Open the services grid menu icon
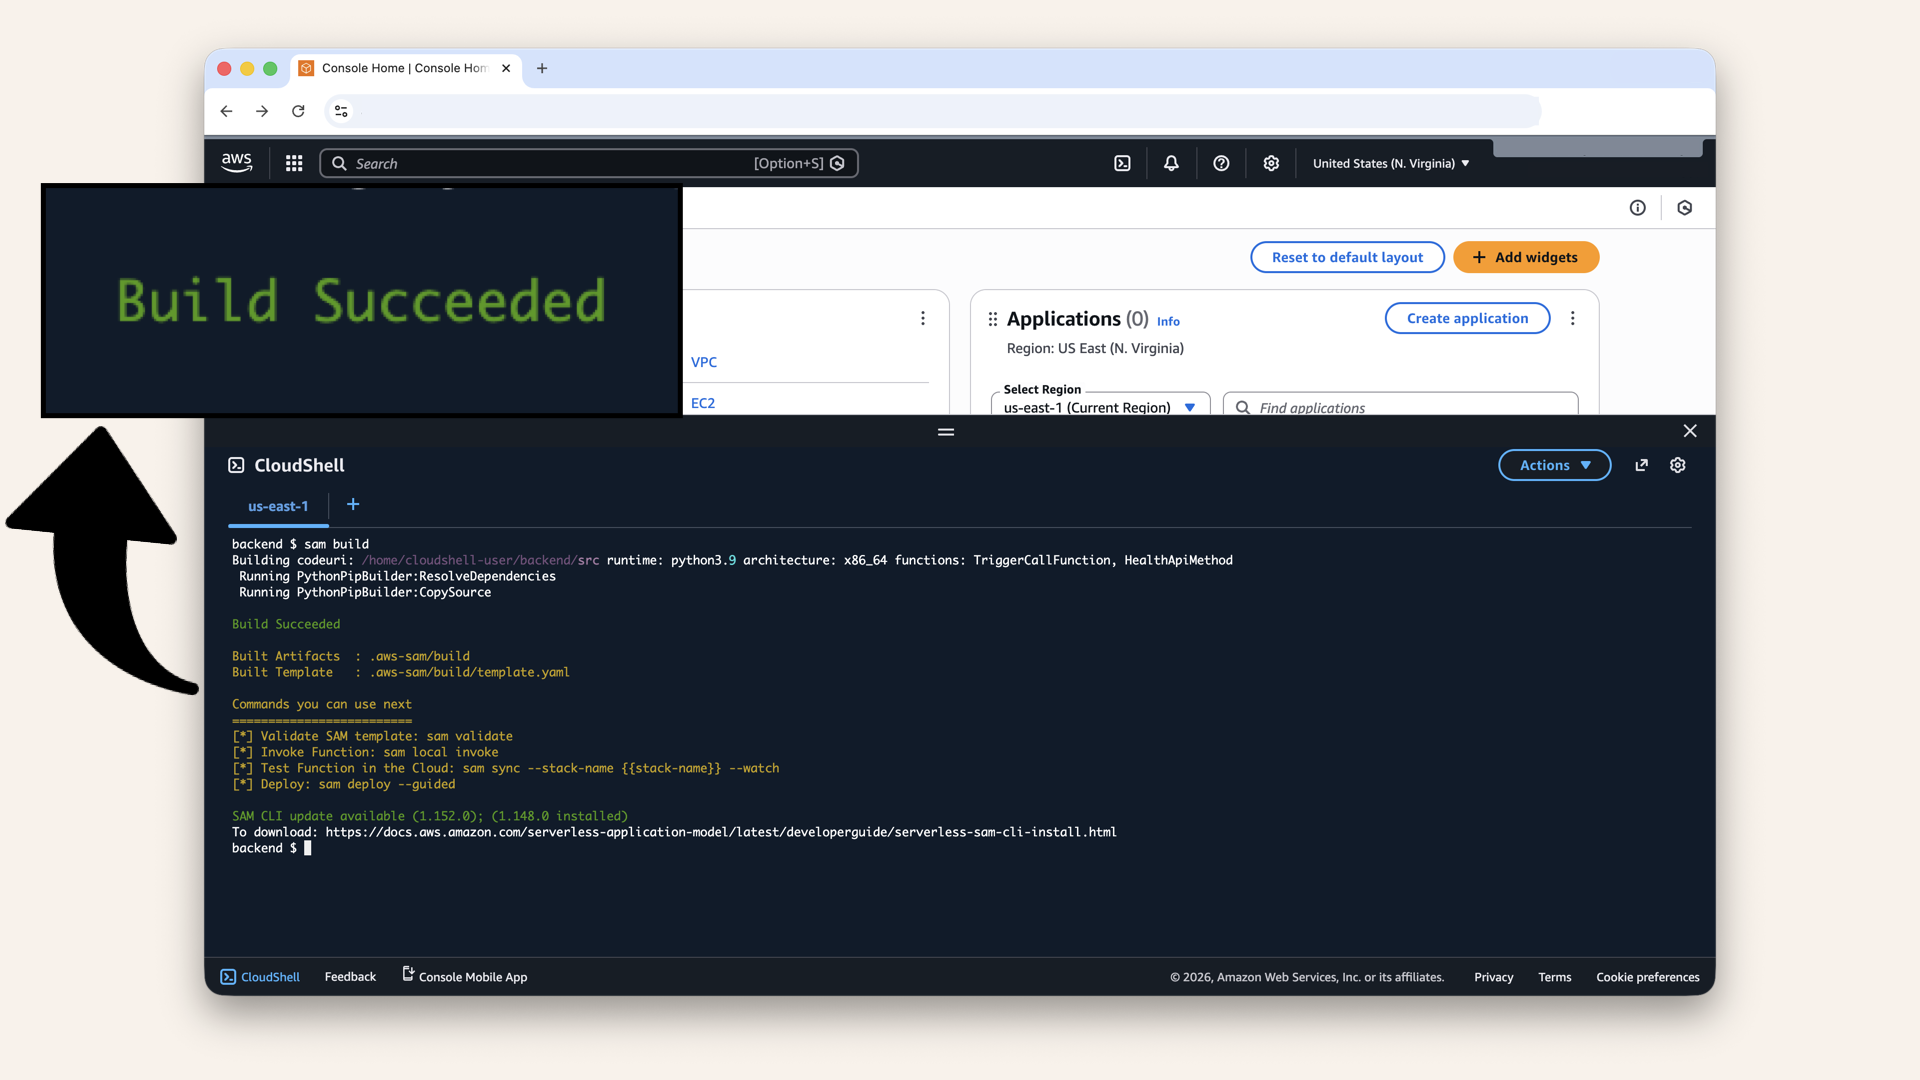This screenshot has width=1920, height=1080. point(293,163)
